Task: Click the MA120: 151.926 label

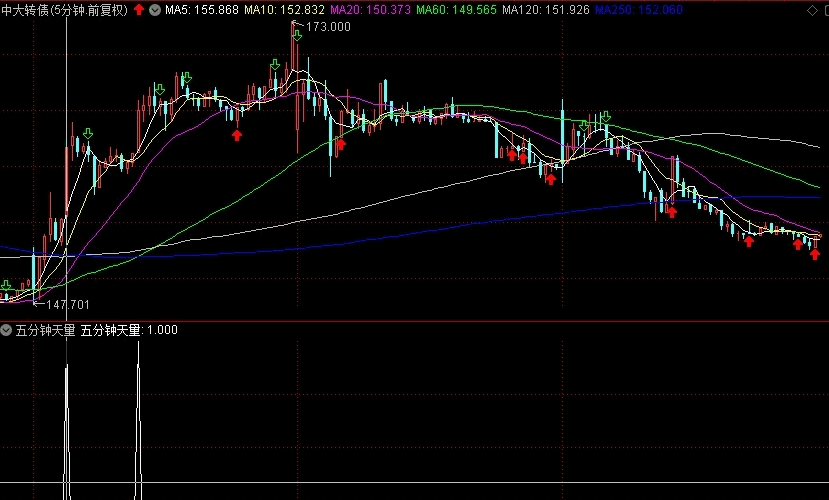Action: pyautogui.click(x=546, y=10)
